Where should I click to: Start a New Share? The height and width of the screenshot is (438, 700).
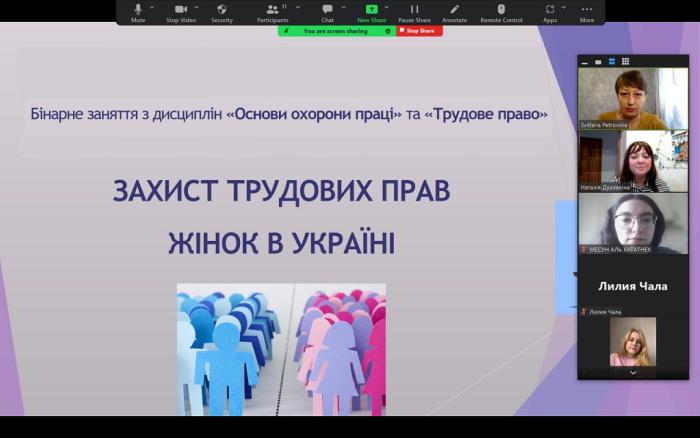[x=371, y=13]
